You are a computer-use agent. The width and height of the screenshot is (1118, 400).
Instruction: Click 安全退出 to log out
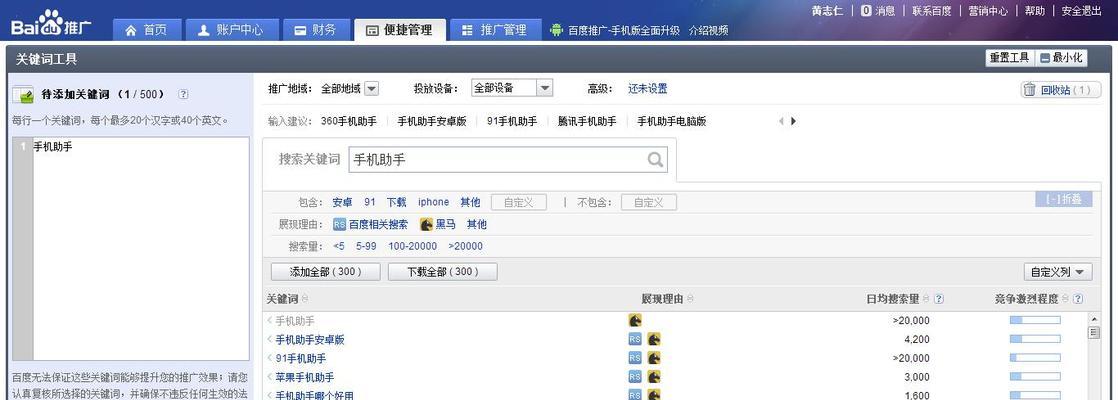1081,11
